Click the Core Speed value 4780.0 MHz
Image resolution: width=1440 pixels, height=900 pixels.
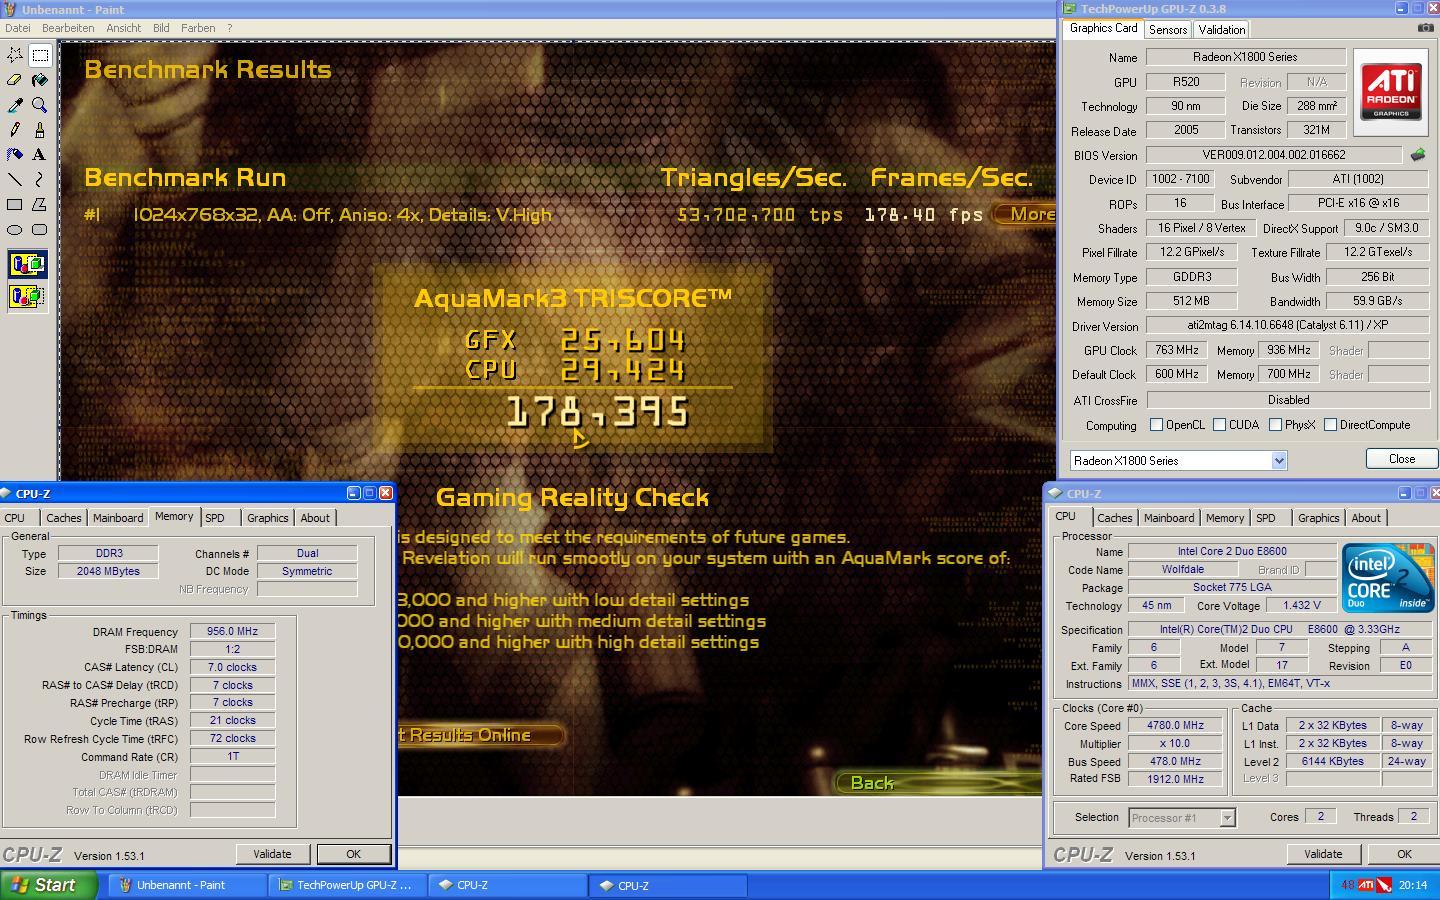pos(1175,726)
